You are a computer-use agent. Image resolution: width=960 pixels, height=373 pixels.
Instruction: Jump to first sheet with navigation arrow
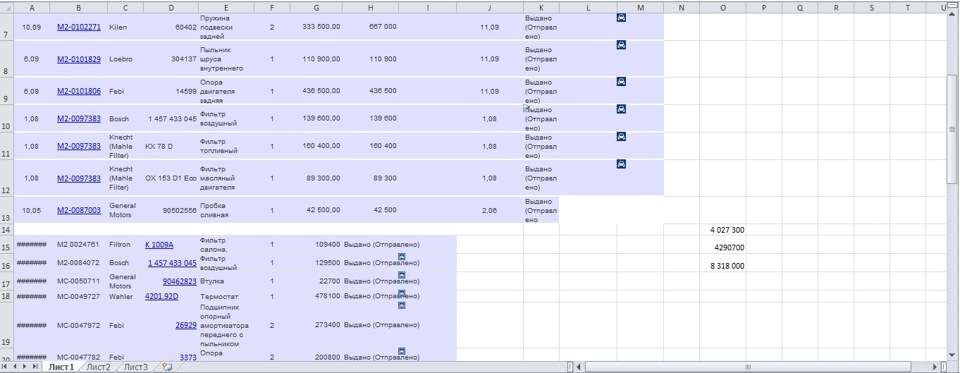point(6,366)
